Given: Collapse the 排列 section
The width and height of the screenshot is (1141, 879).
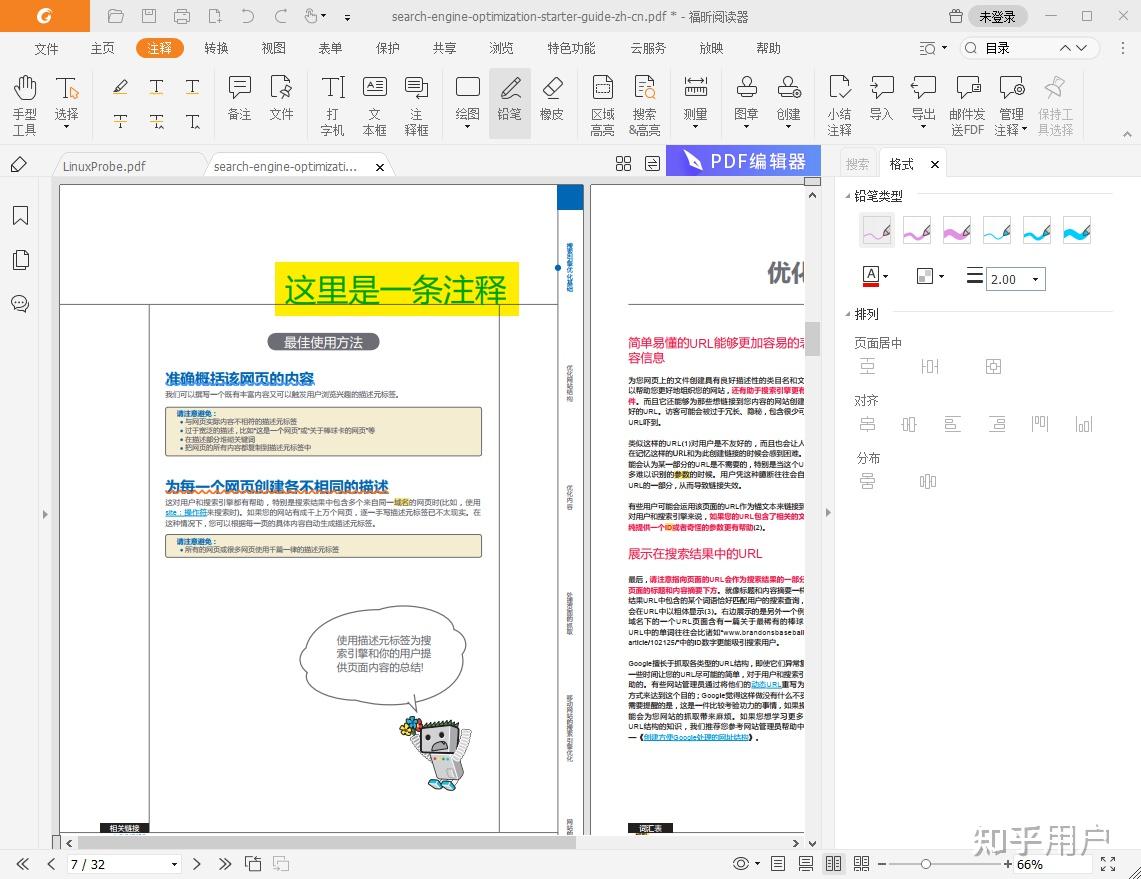Looking at the screenshot, I should pyautogui.click(x=847, y=314).
